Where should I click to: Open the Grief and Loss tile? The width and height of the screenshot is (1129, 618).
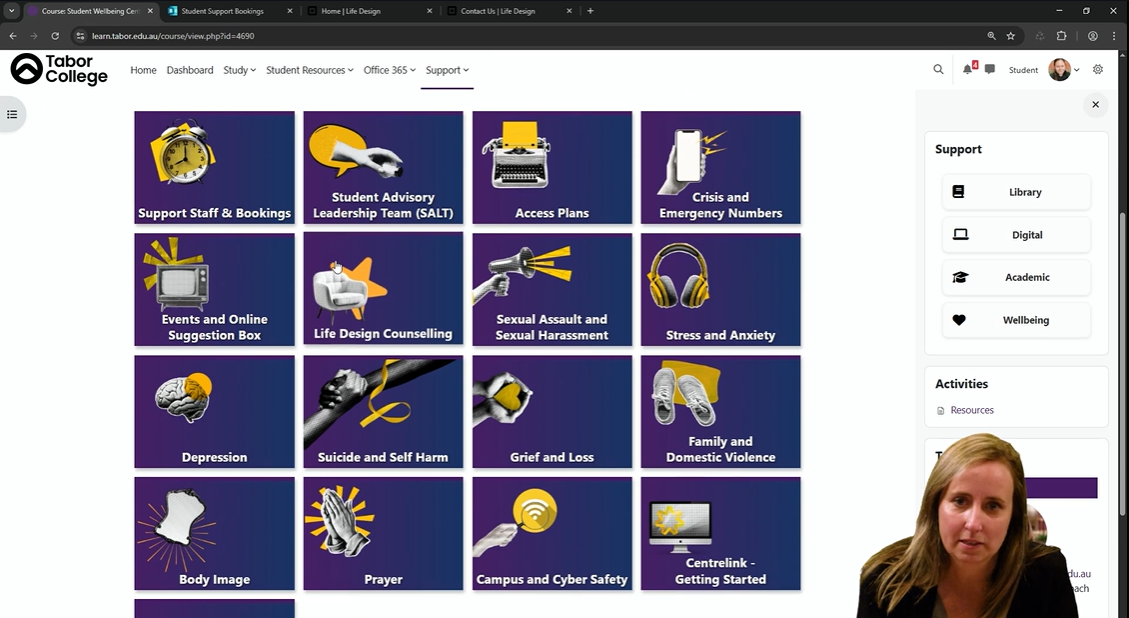552,411
